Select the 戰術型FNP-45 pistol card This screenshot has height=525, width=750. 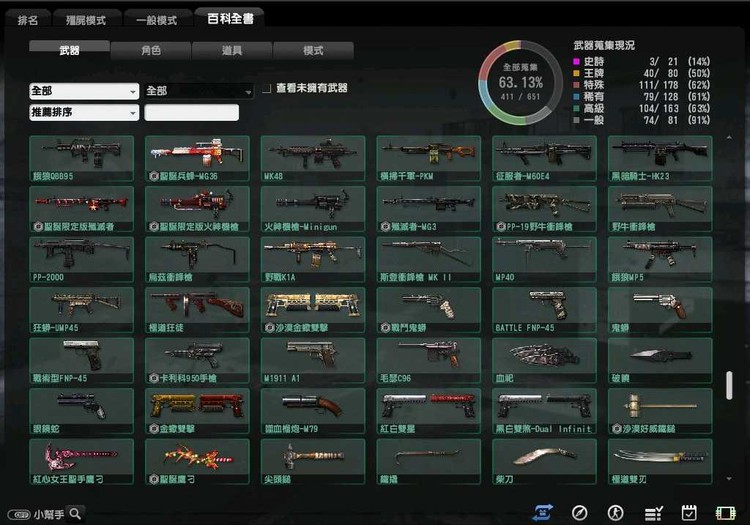click(81, 361)
